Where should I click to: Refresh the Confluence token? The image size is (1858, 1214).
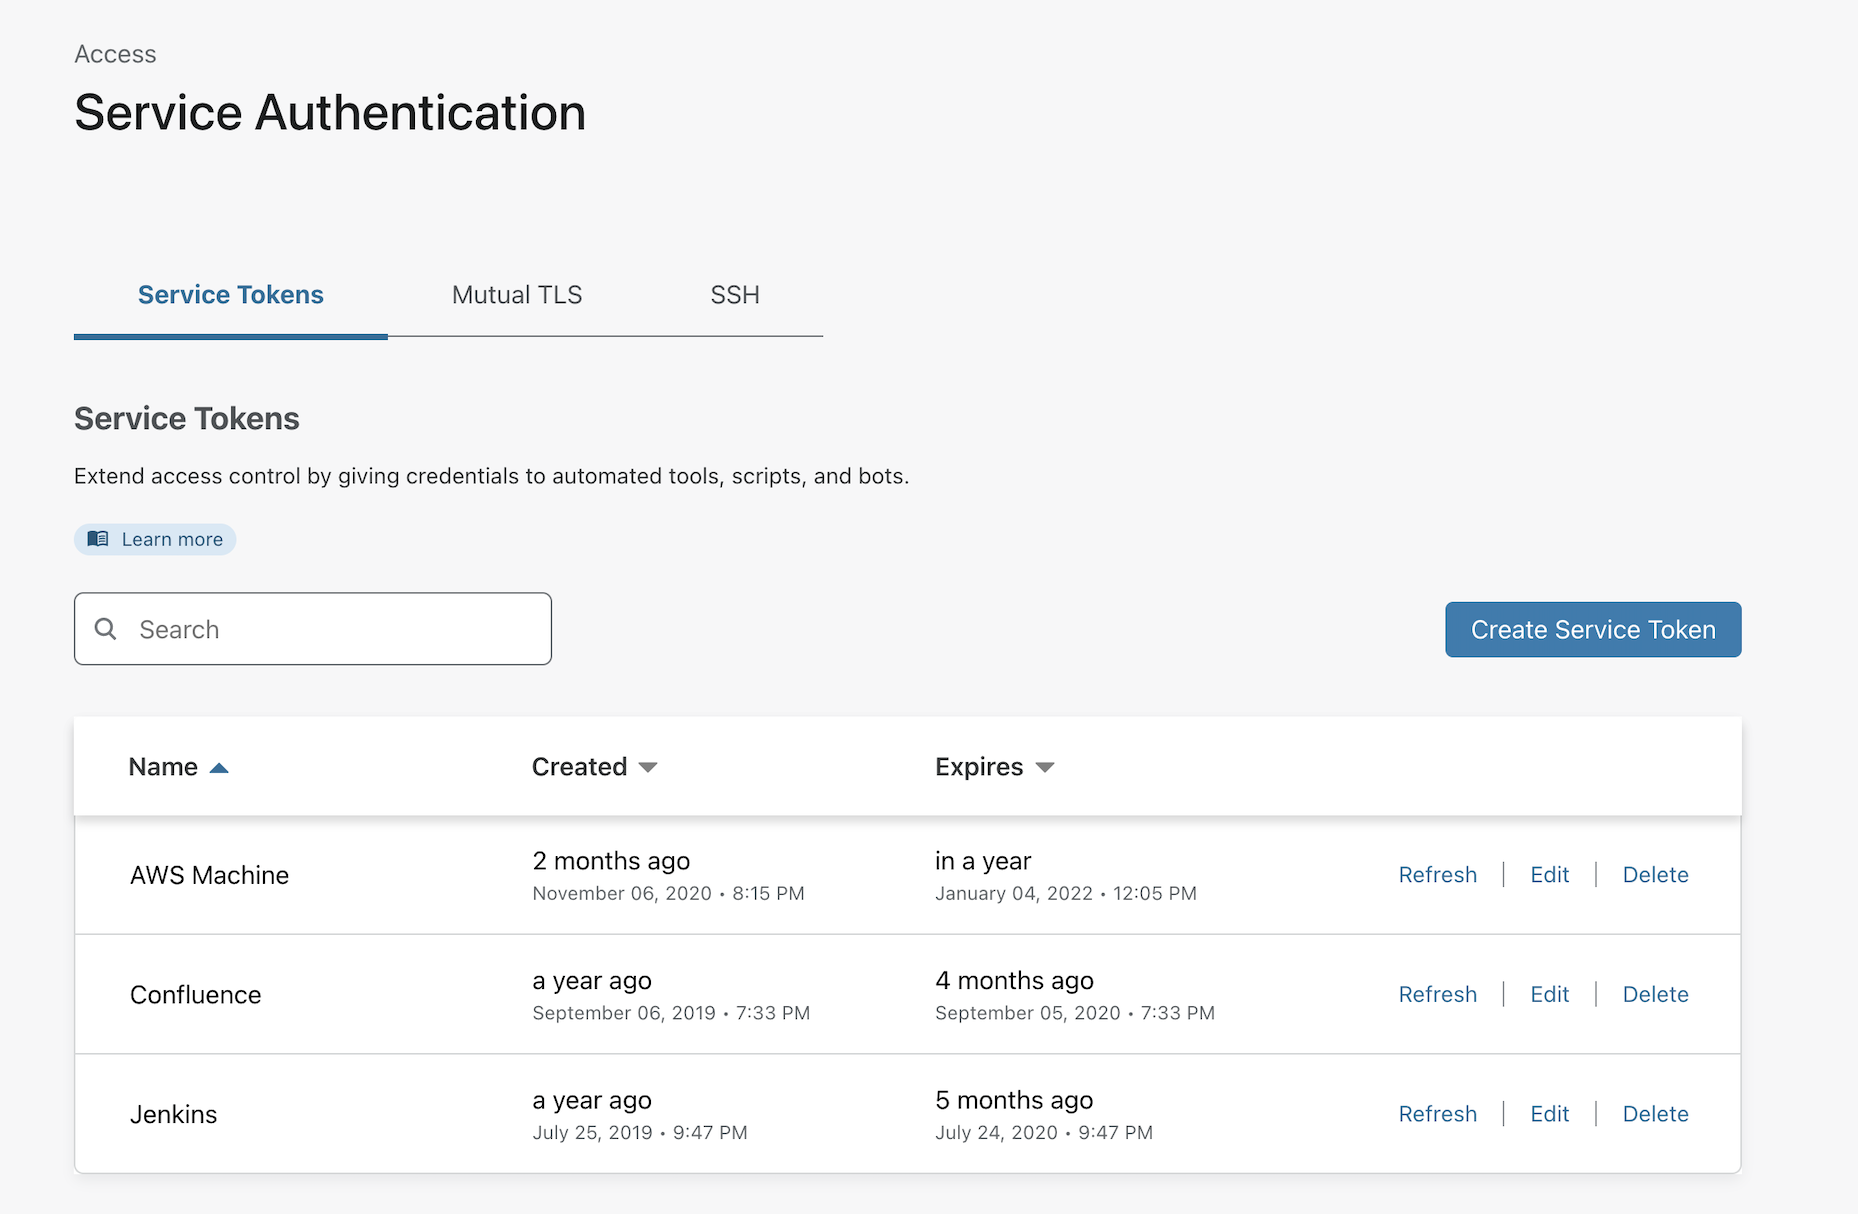tap(1438, 994)
